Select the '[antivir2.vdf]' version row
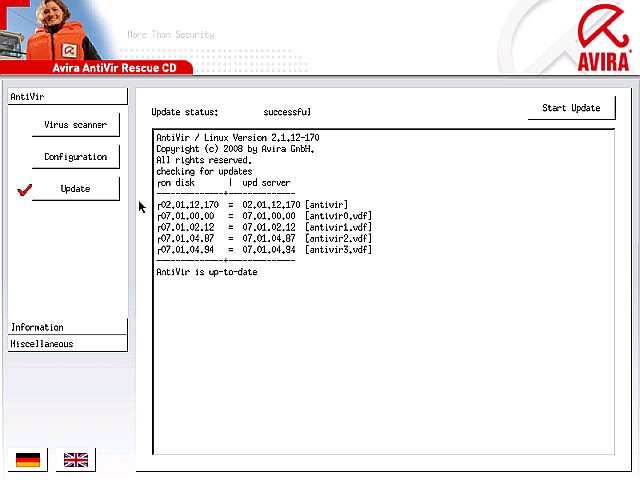Image resolution: width=640 pixels, height=480 pixels. click(264, 238)
